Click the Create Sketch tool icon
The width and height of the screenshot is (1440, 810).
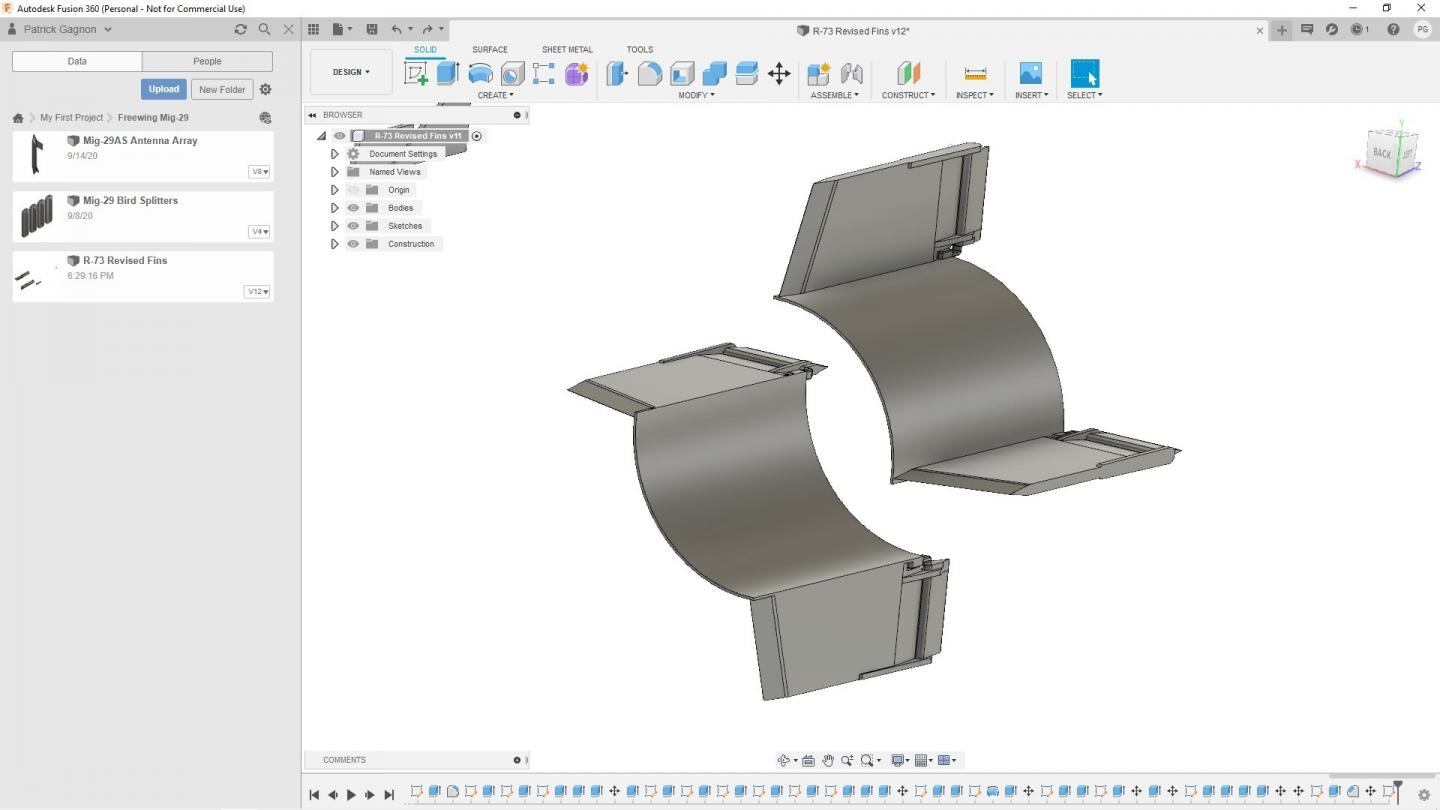pyautogui.click(x=416, y=73)
